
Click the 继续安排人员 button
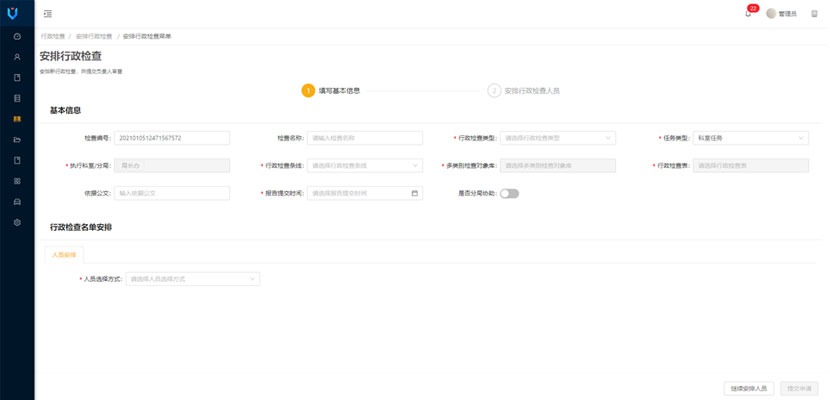[749, 388]
